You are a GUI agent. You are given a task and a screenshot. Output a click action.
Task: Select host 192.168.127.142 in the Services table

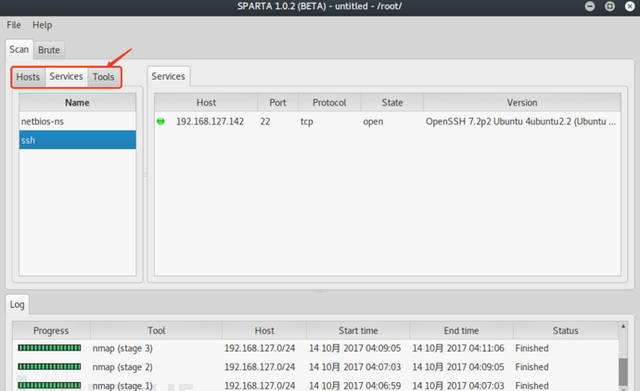(210, 121)
